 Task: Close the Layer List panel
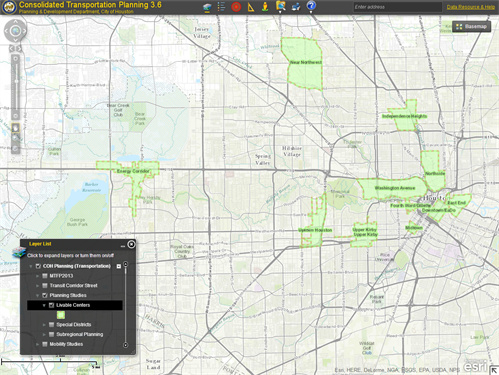tap(131, 244)
